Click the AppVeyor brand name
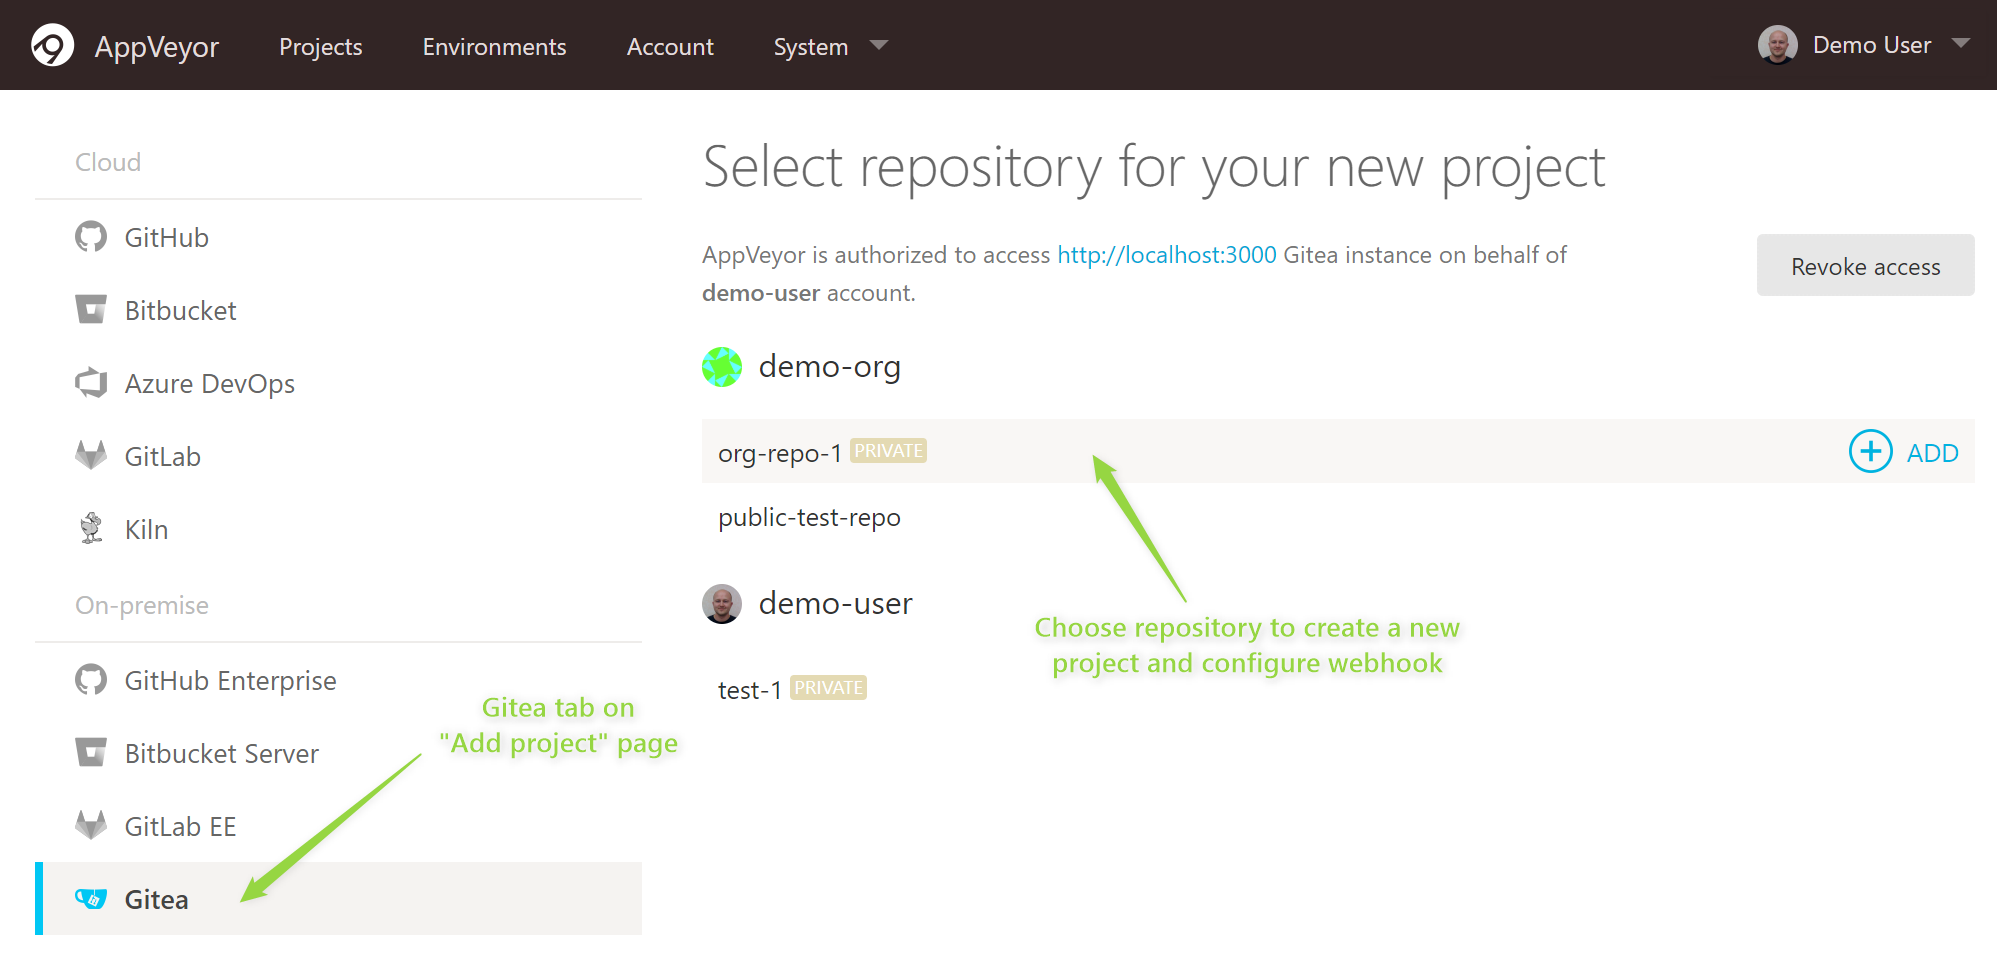The width and height of the screenshot is (1997, 959). pyautogui.click(x=157, y=47)
